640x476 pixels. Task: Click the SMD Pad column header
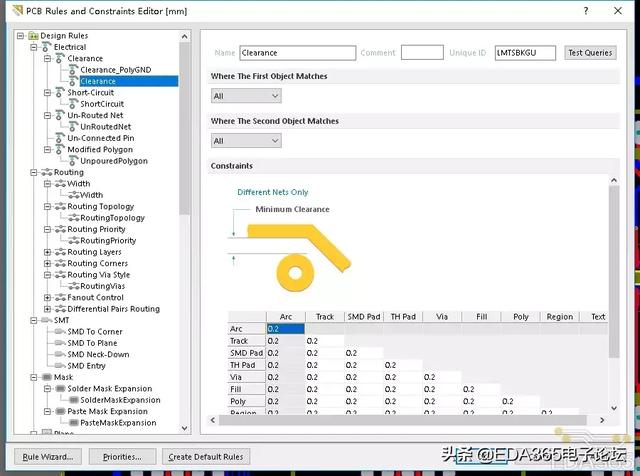364,317
